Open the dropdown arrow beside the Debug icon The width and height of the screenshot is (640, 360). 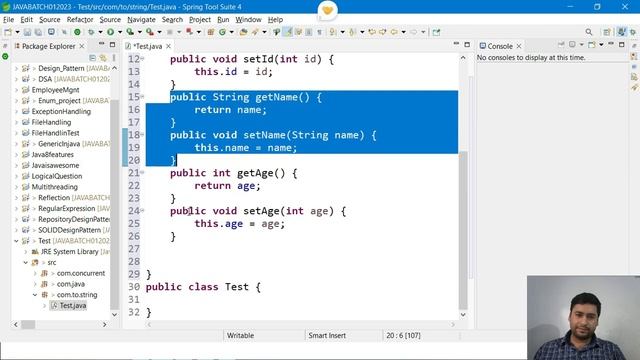pyautogui.click(x=100, y=32)
